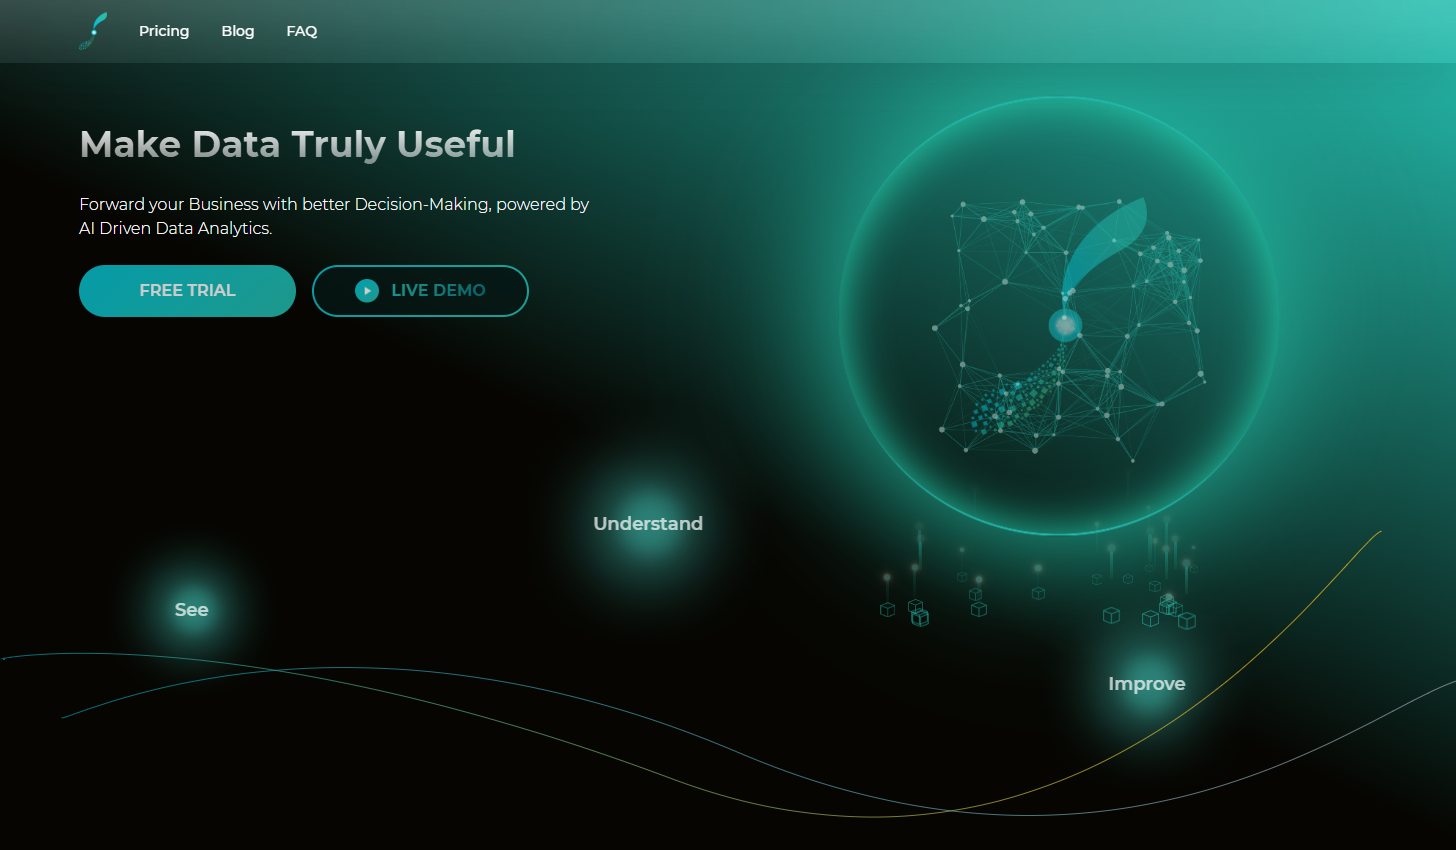Click the play icon in the LIVE DEMO button
Screen dimensions: 1456x850
367,291
